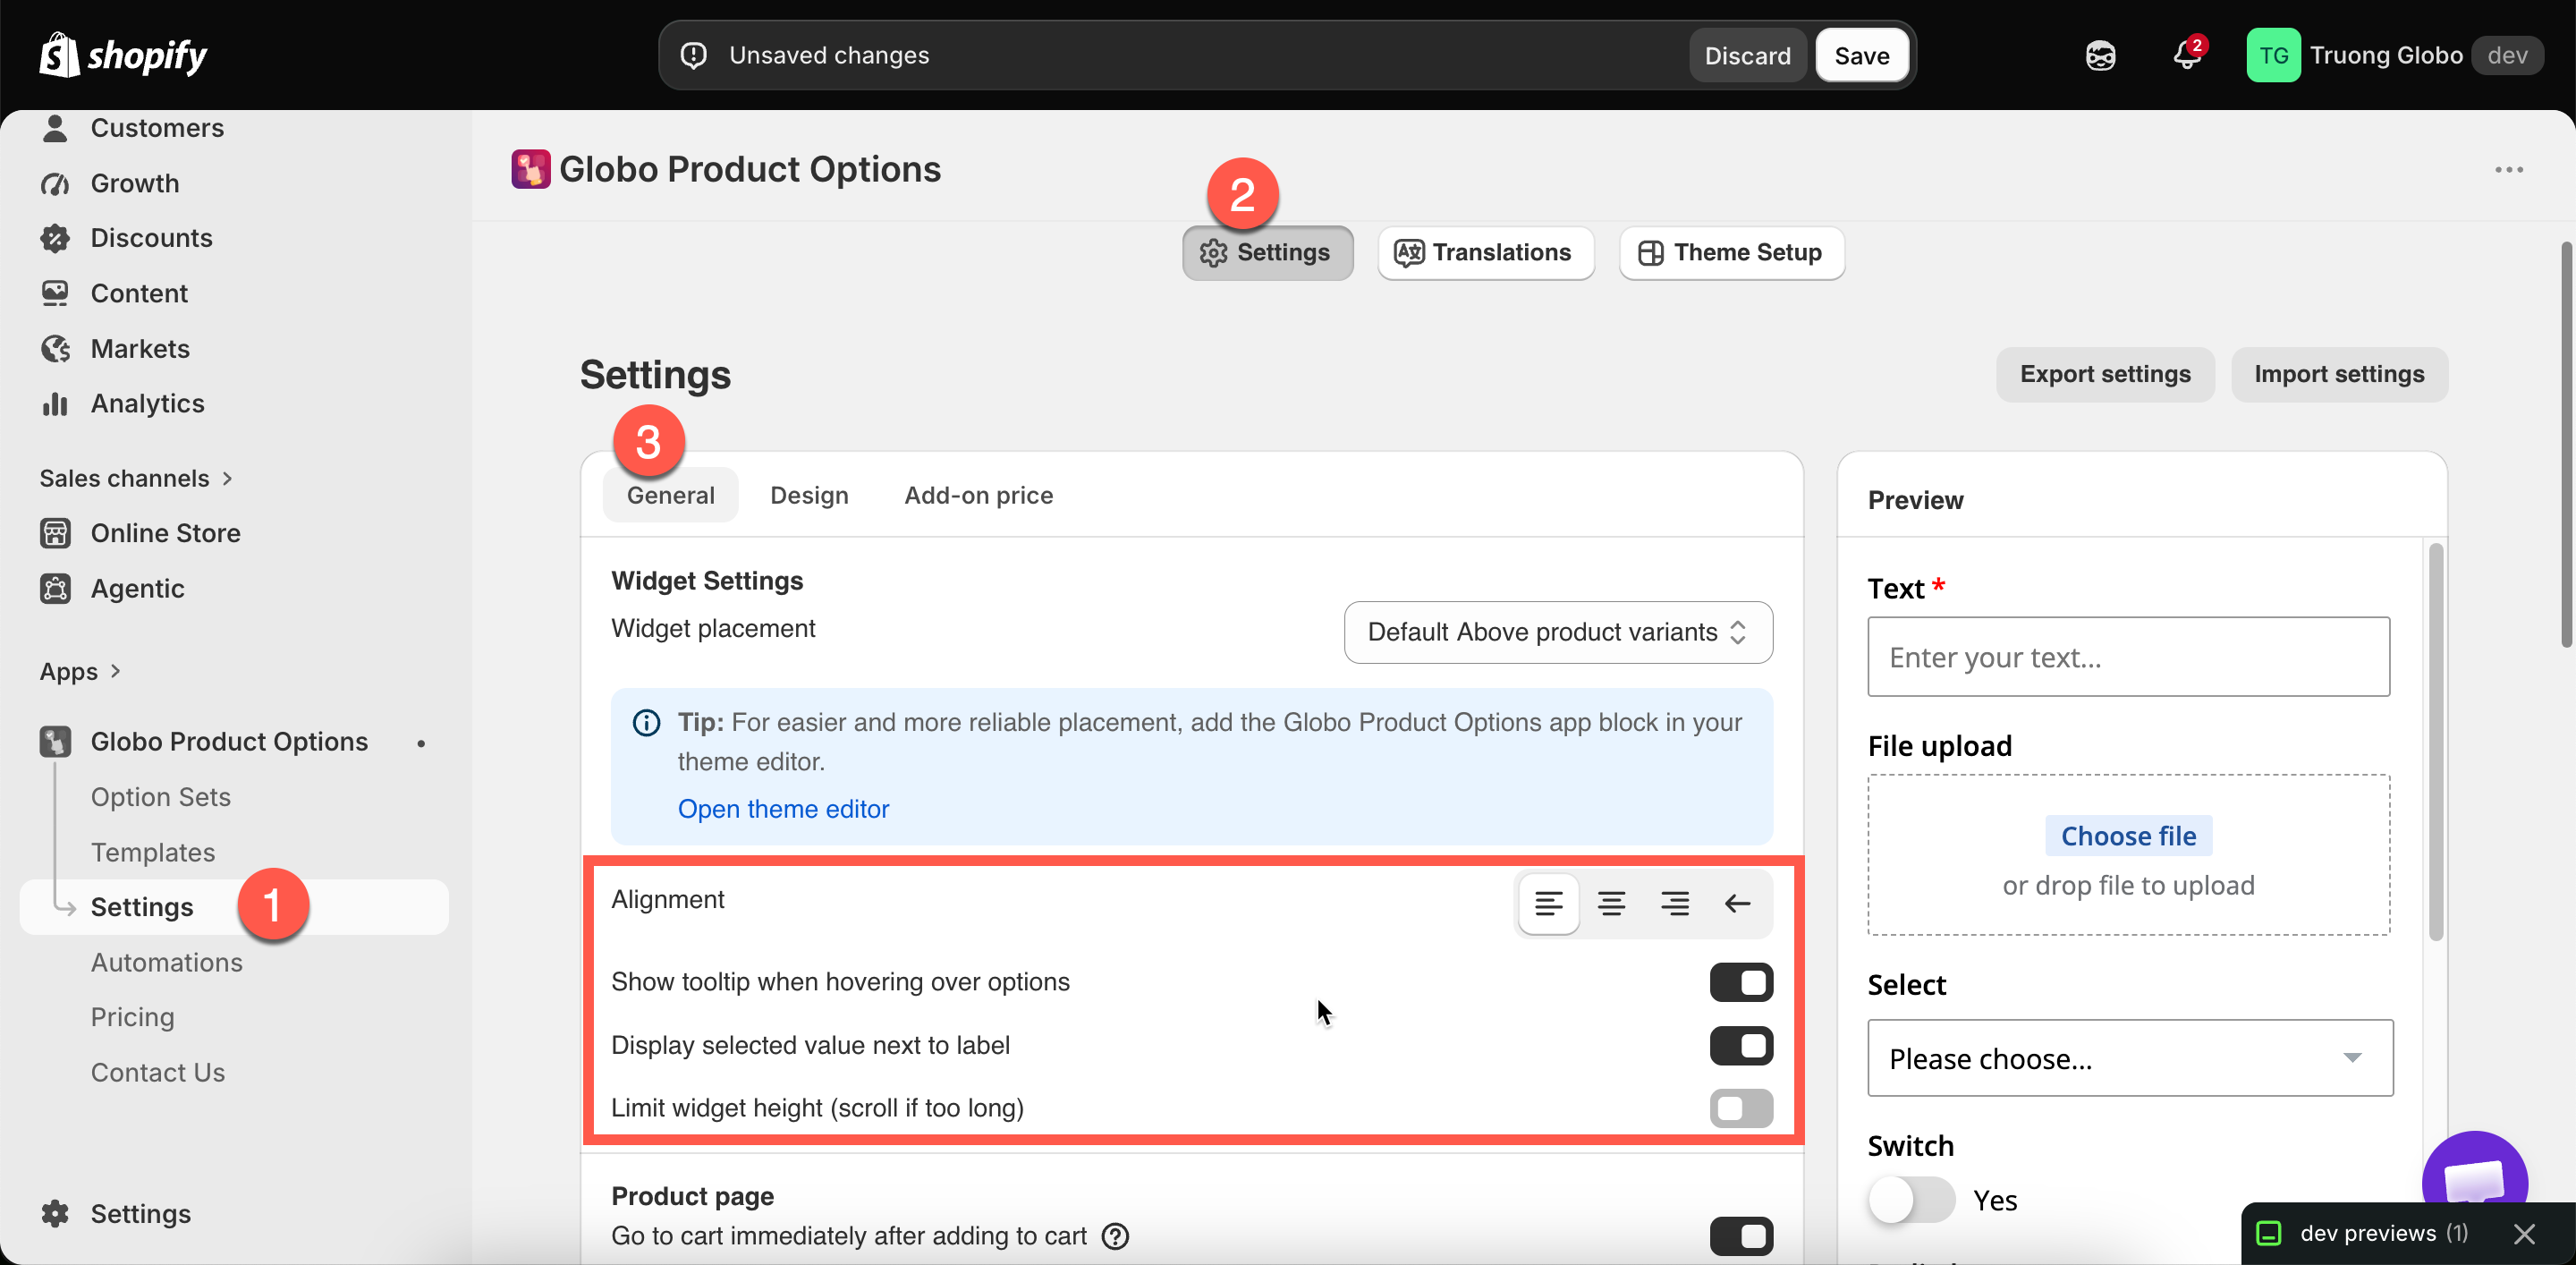Toggle display selected value next to label
Image resolution: width=2576 pixels, height=1265 pixels.
[1741, 1046]
